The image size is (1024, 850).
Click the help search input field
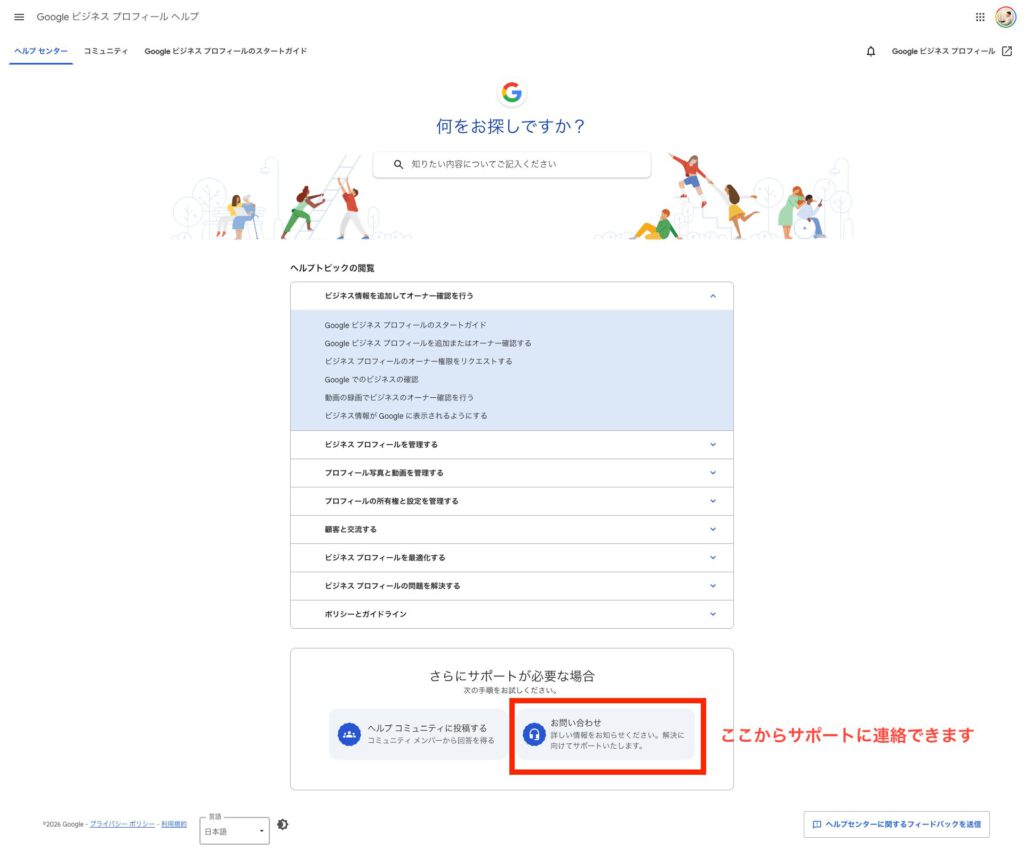click(520, 164)
